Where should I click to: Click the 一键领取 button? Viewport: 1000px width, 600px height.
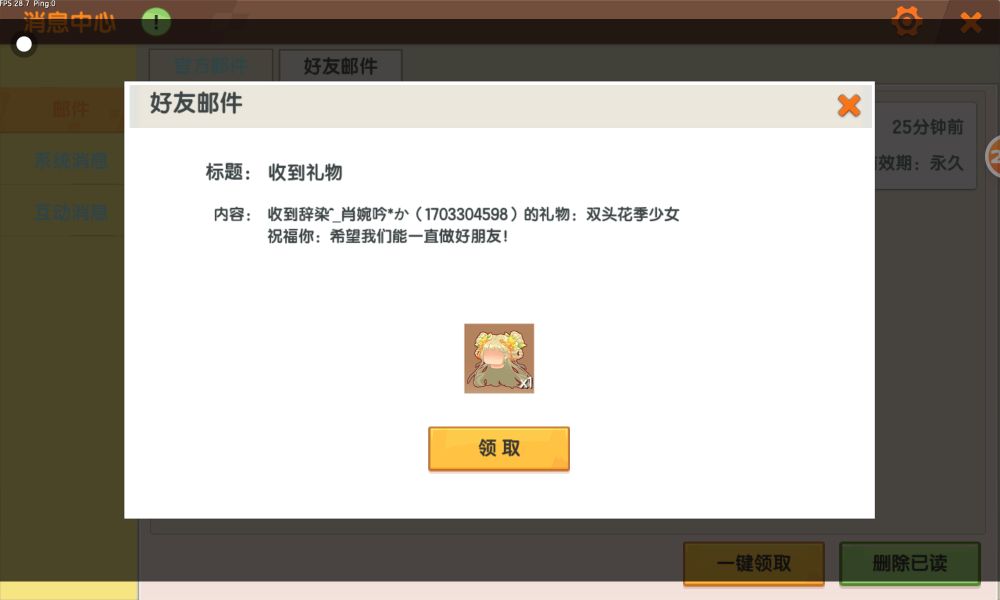pos(754,564)
